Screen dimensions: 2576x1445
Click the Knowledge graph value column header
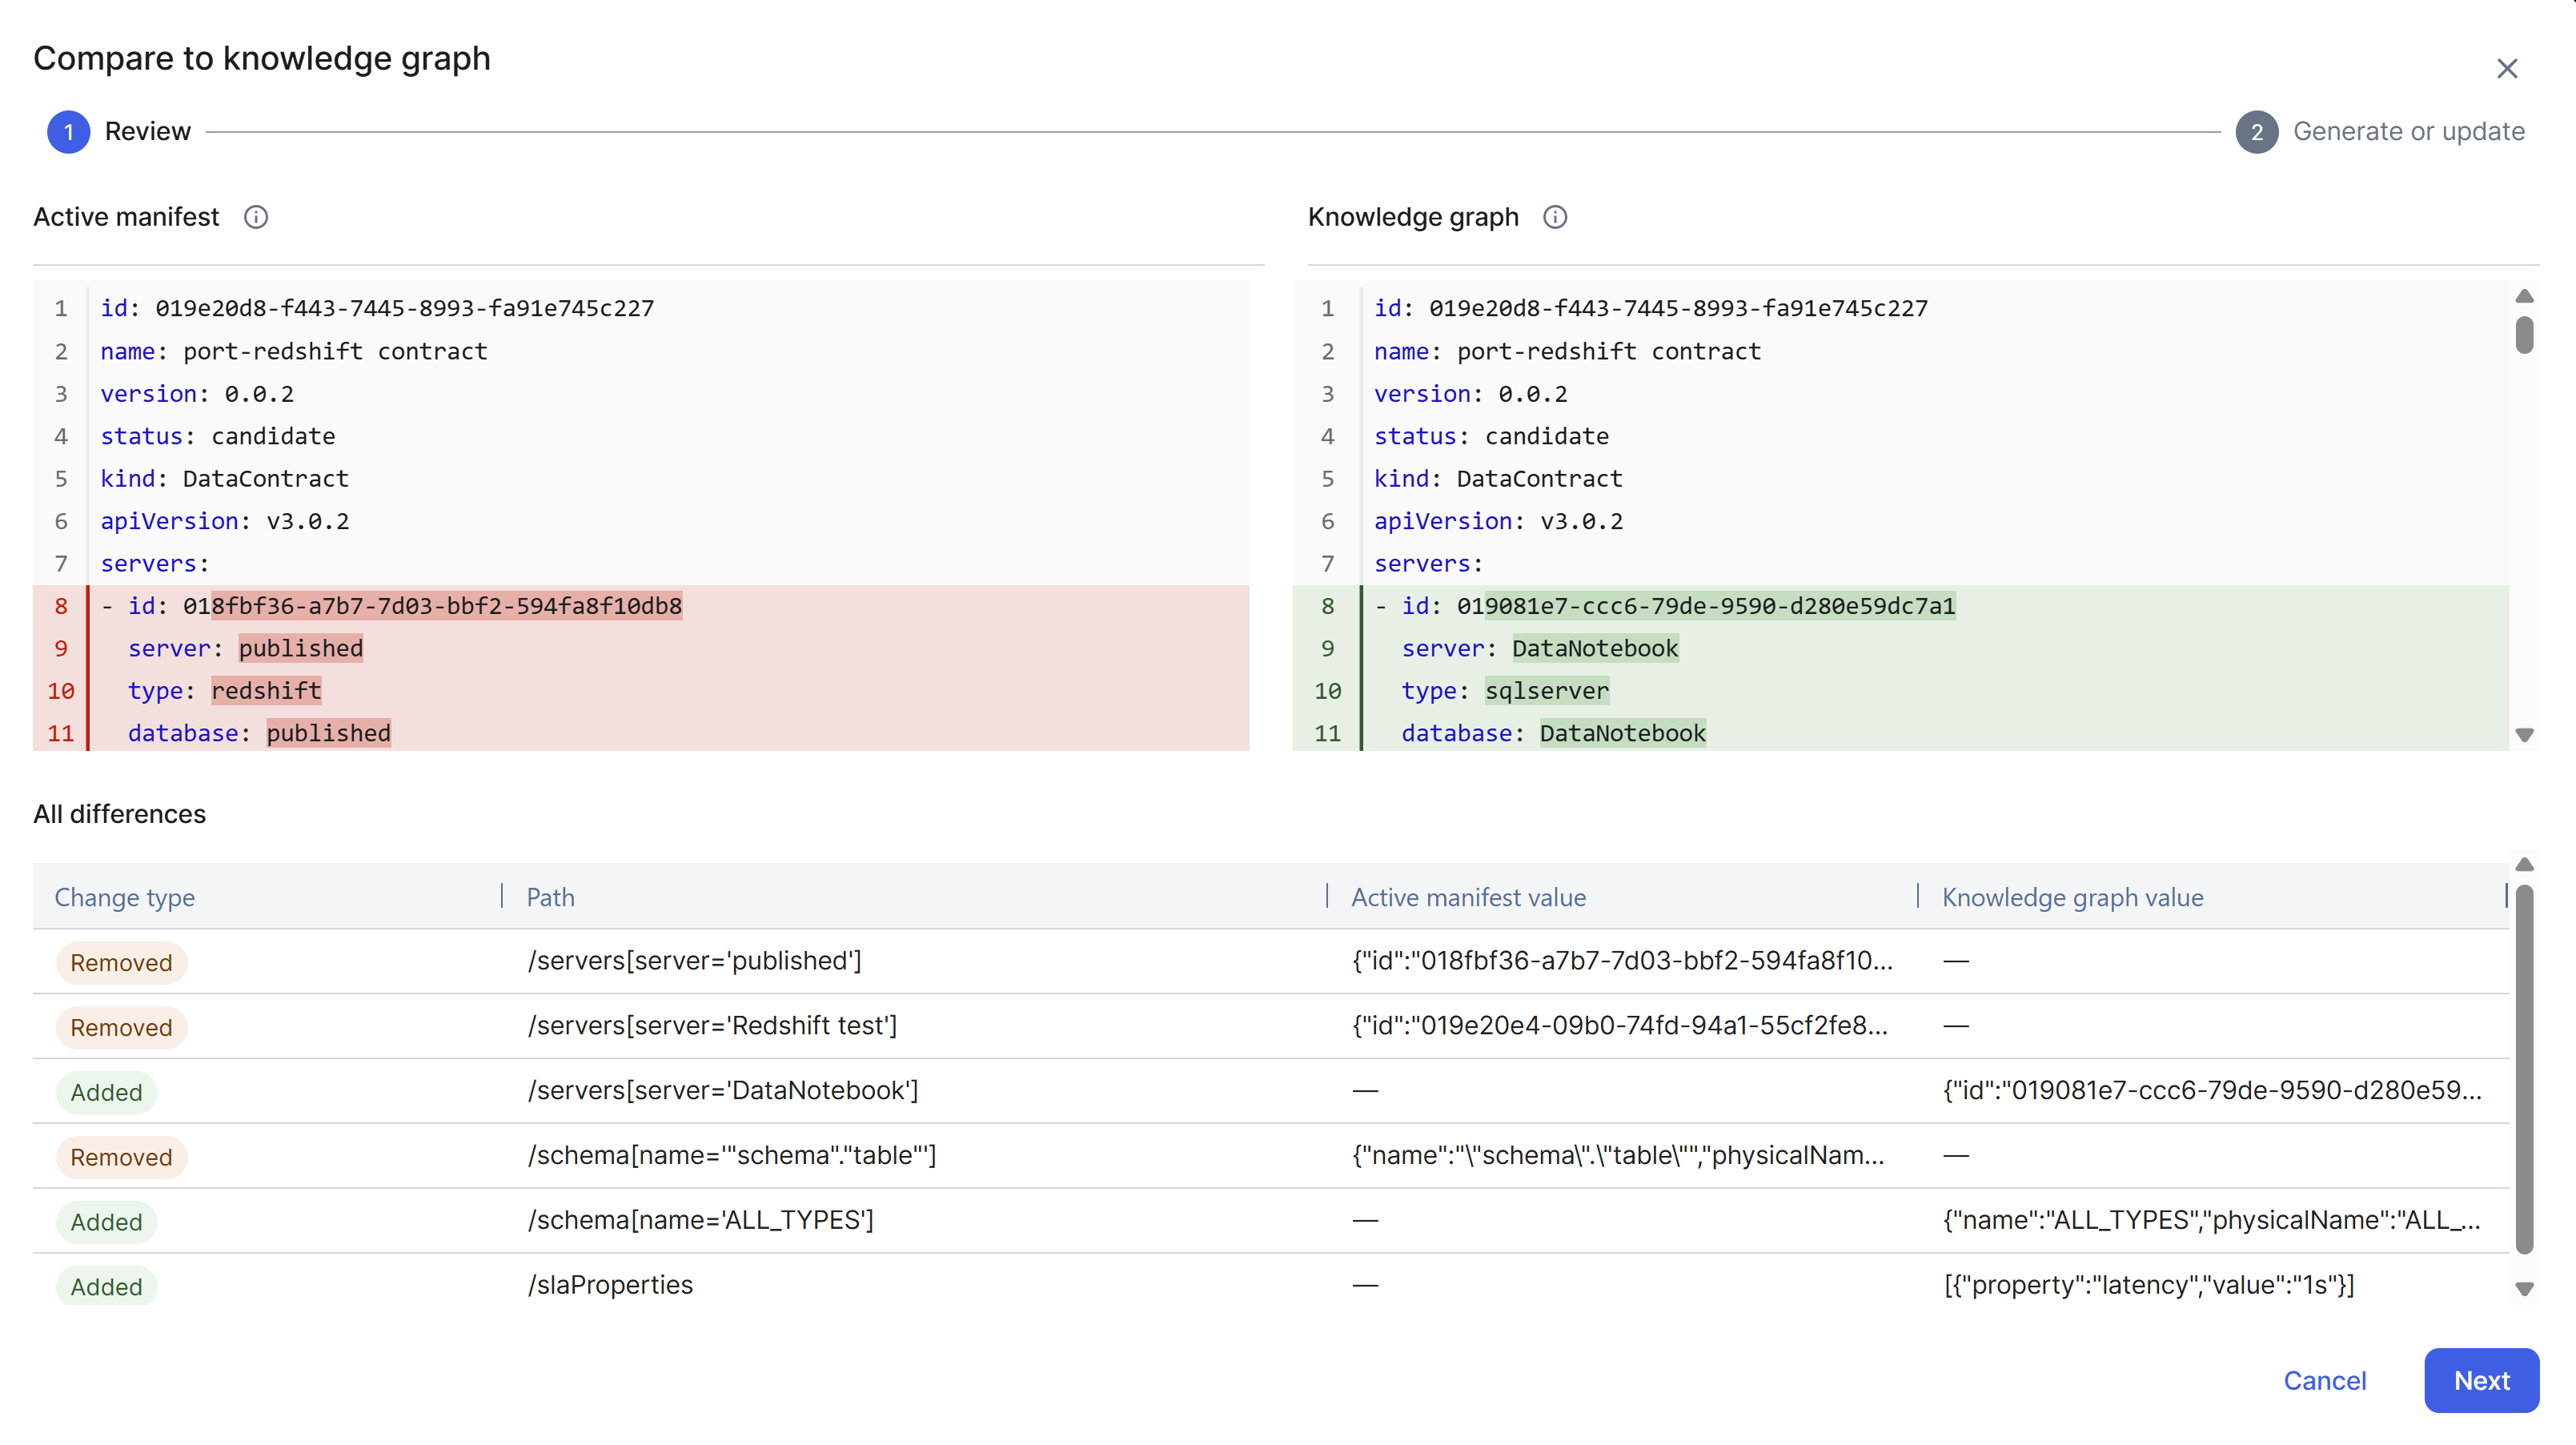tap(2072, 897)
